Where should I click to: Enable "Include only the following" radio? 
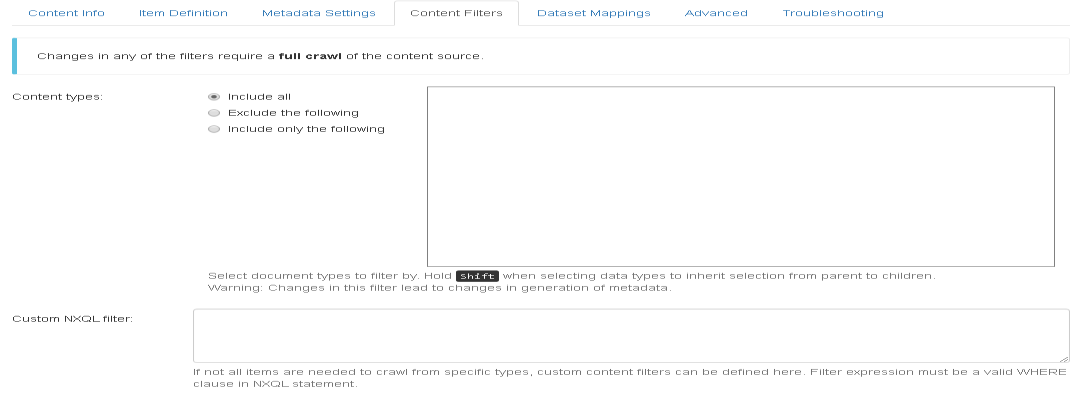[x=214, y=129]
